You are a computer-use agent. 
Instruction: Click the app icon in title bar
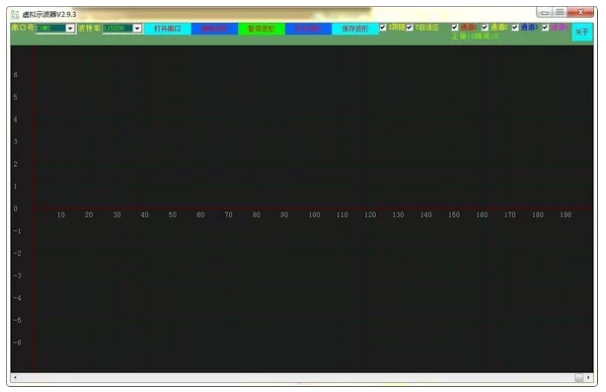pos(15,14)
